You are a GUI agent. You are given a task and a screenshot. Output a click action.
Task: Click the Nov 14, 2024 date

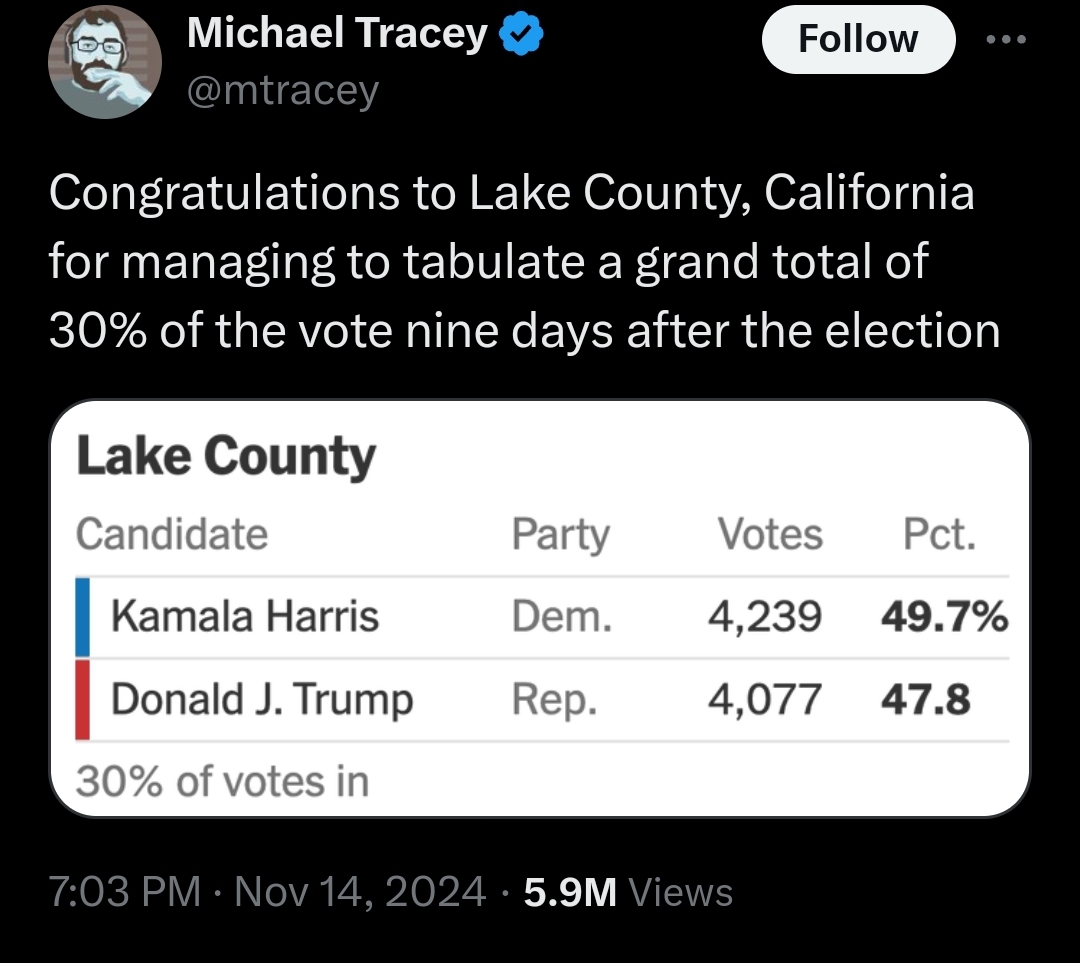coord(360,891)
